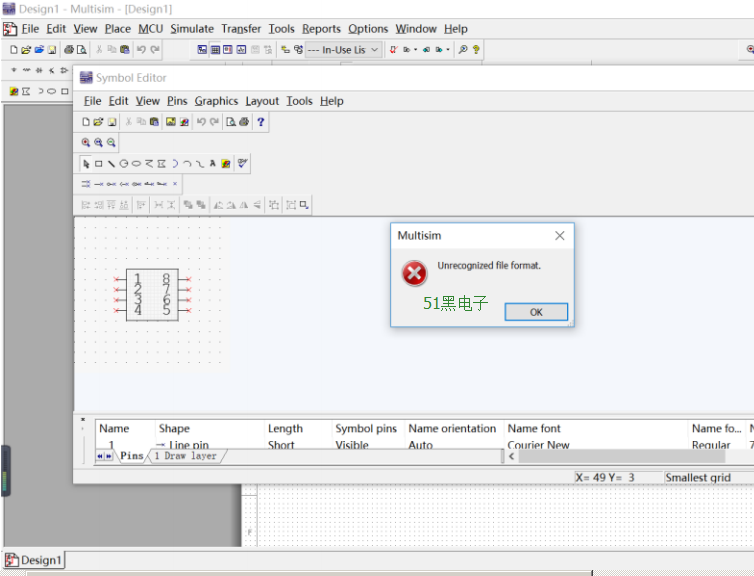Click the first (red) zoom magnifier icon
754x576 pixels.
point(86,143)
